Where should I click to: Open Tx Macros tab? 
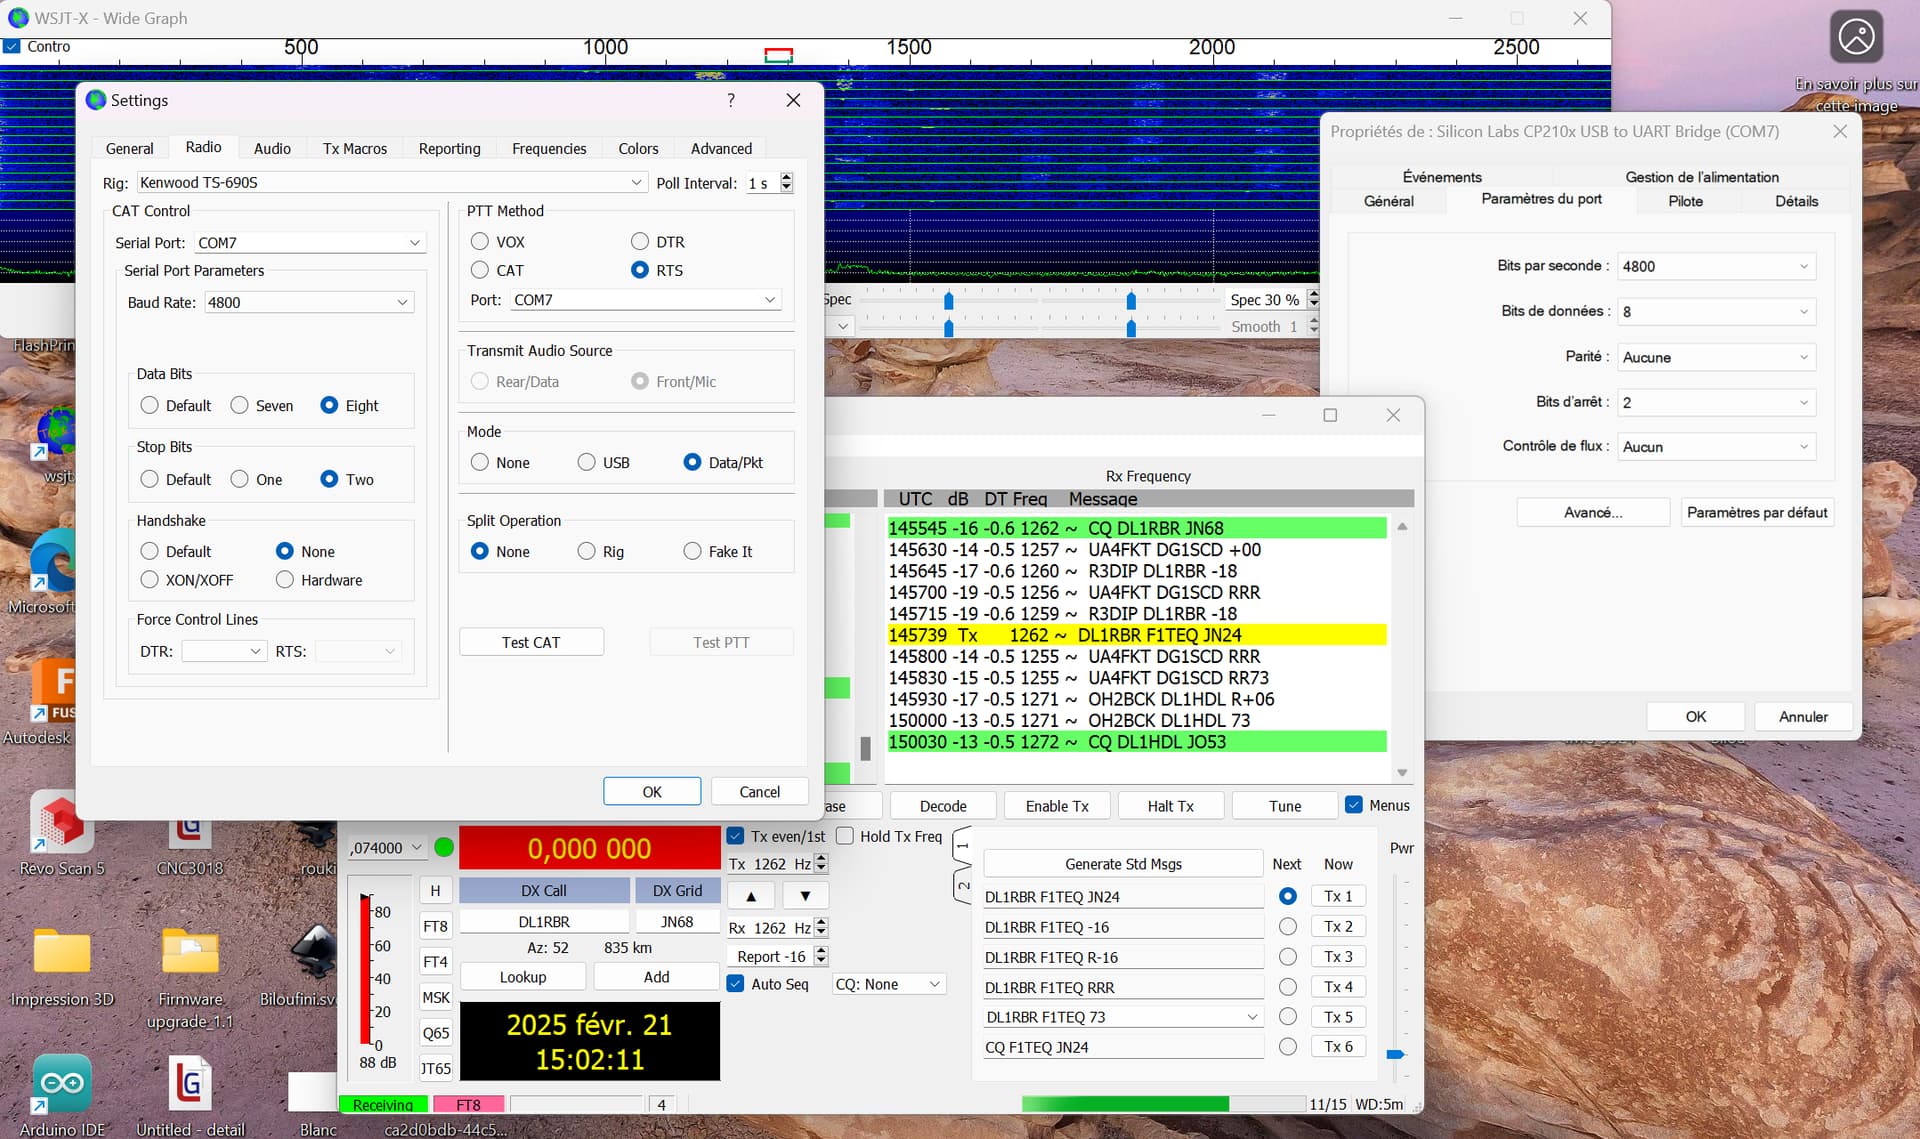(355, 148)
